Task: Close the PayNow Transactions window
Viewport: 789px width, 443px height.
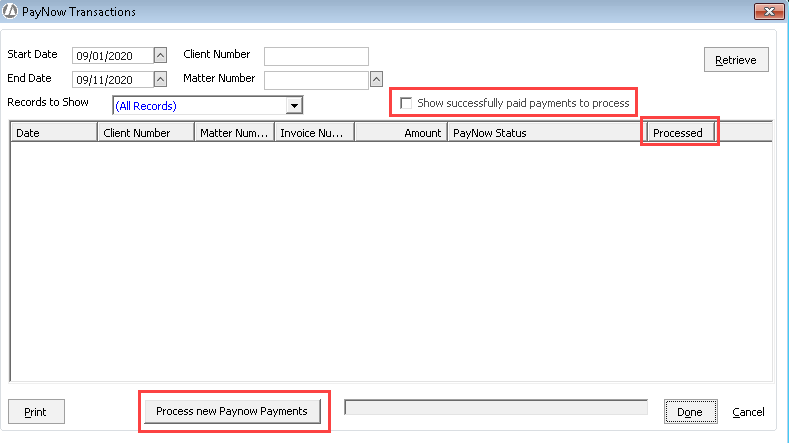Action: [769, 11]
